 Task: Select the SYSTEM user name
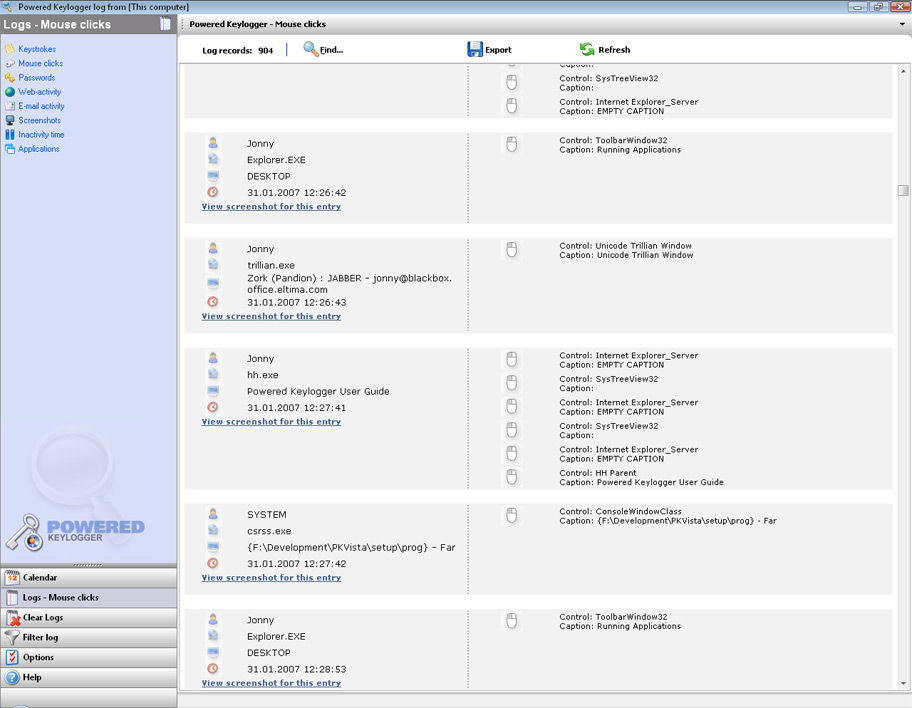click(266, 515)
